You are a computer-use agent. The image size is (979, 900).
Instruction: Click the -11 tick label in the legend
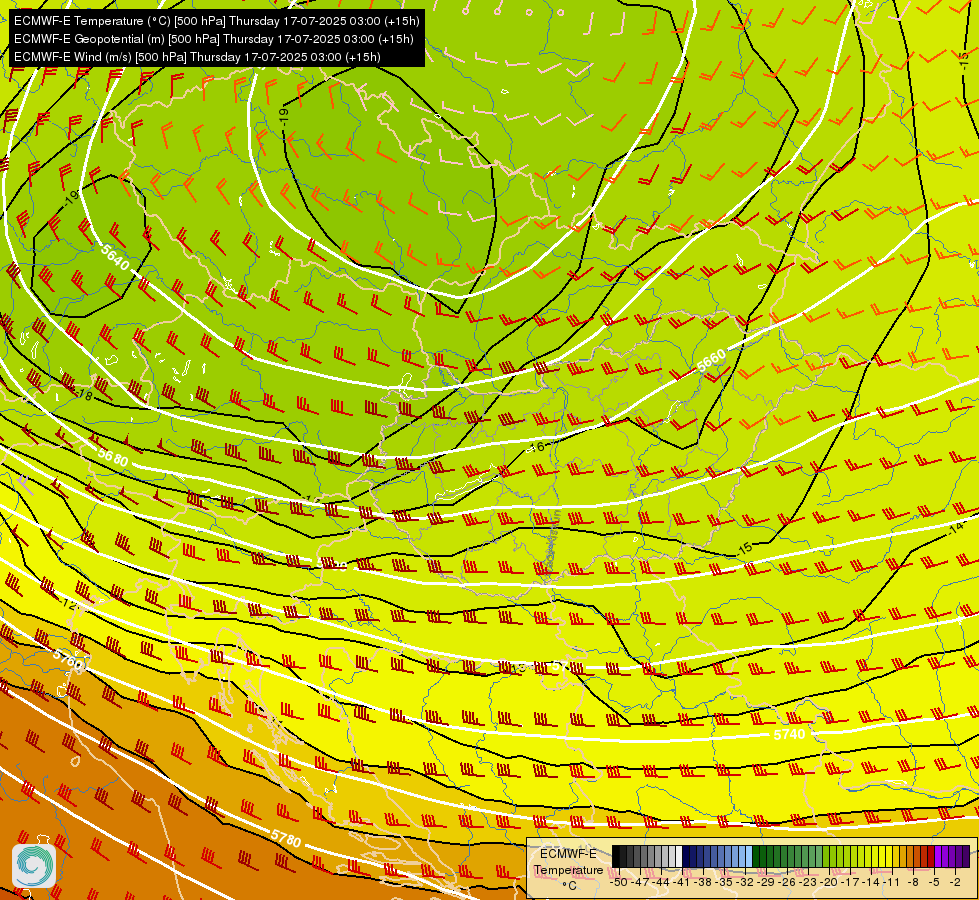892,883
